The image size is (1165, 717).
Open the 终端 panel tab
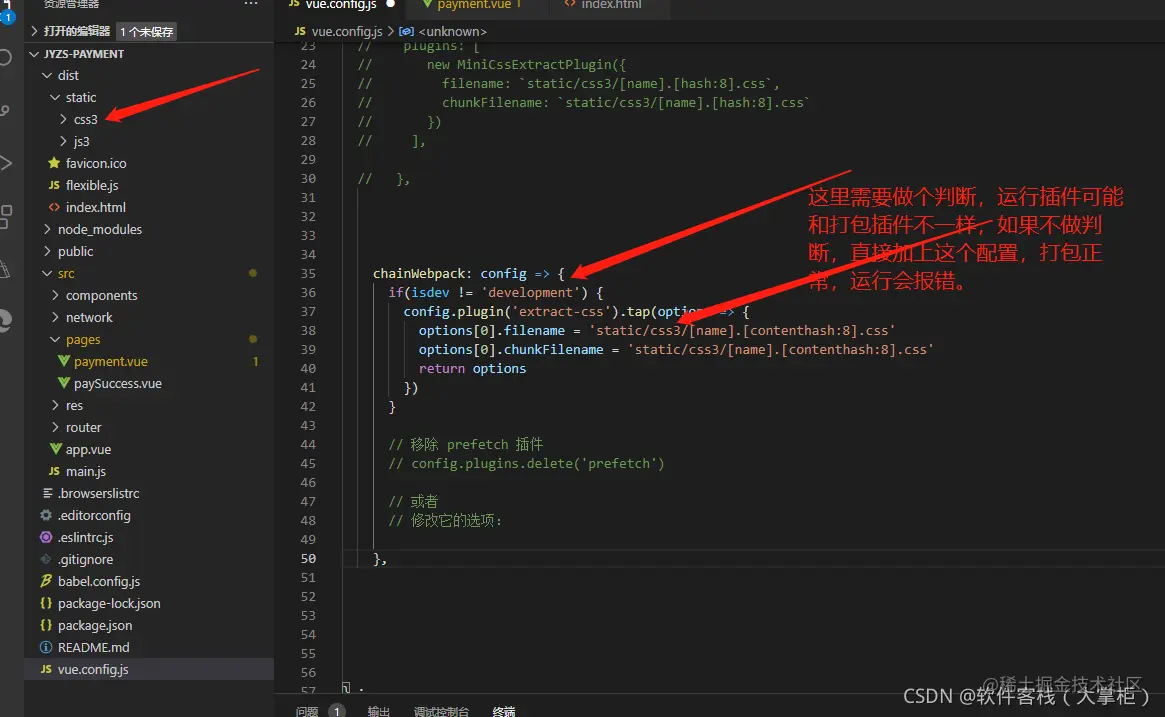504,711
